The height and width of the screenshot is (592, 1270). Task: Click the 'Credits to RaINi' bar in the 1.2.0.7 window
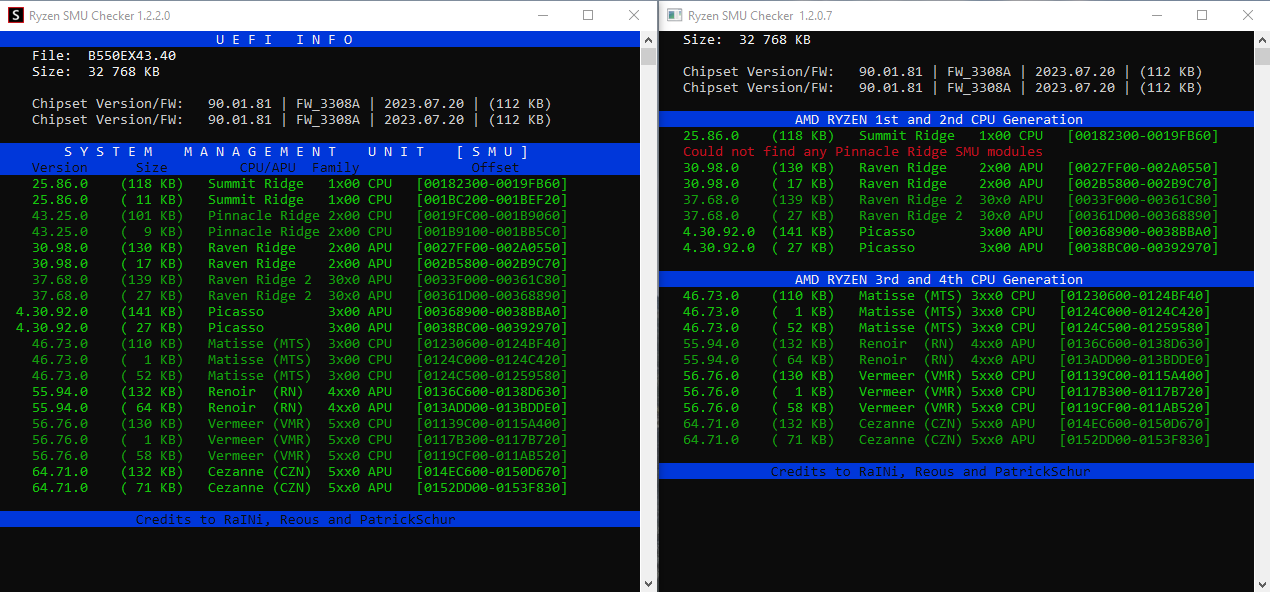coord(956,472)
